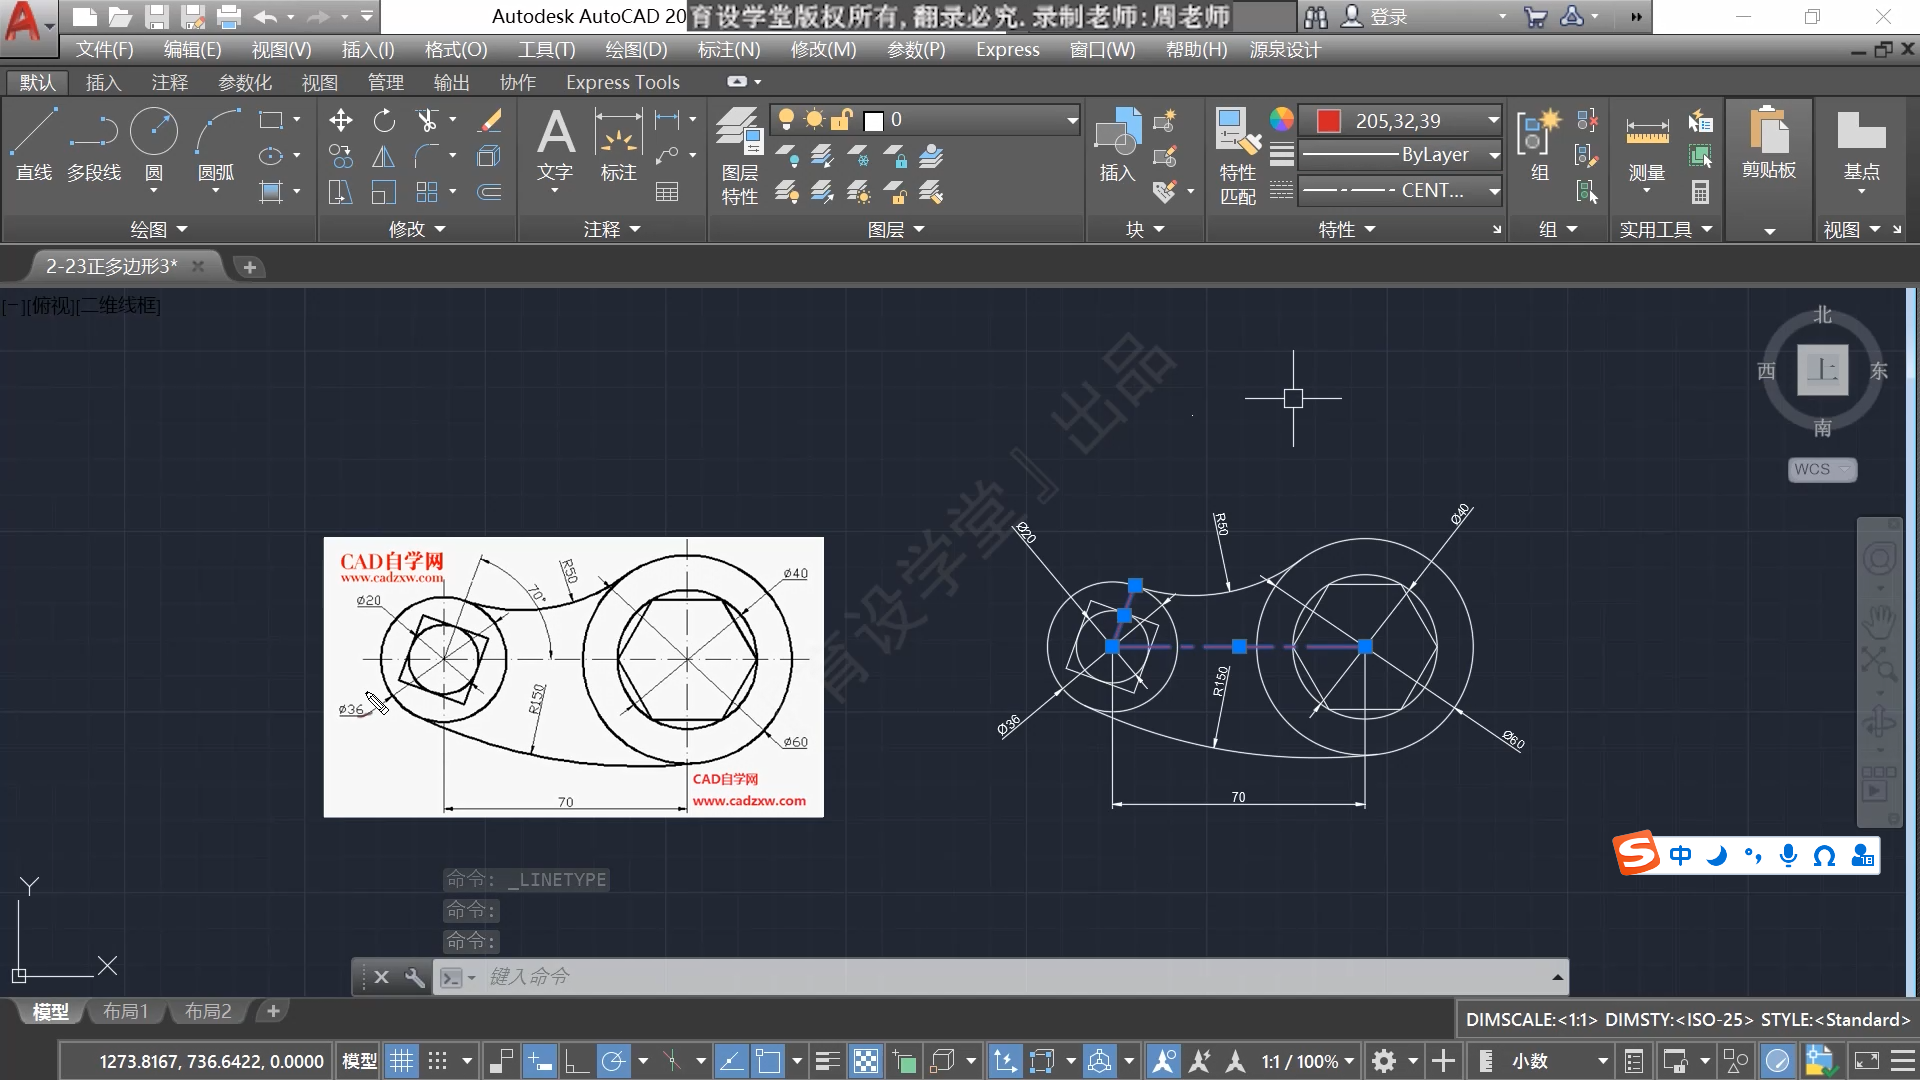
Task: Click the 模型 button in status bar
Action: click(x=359, y=1061)
